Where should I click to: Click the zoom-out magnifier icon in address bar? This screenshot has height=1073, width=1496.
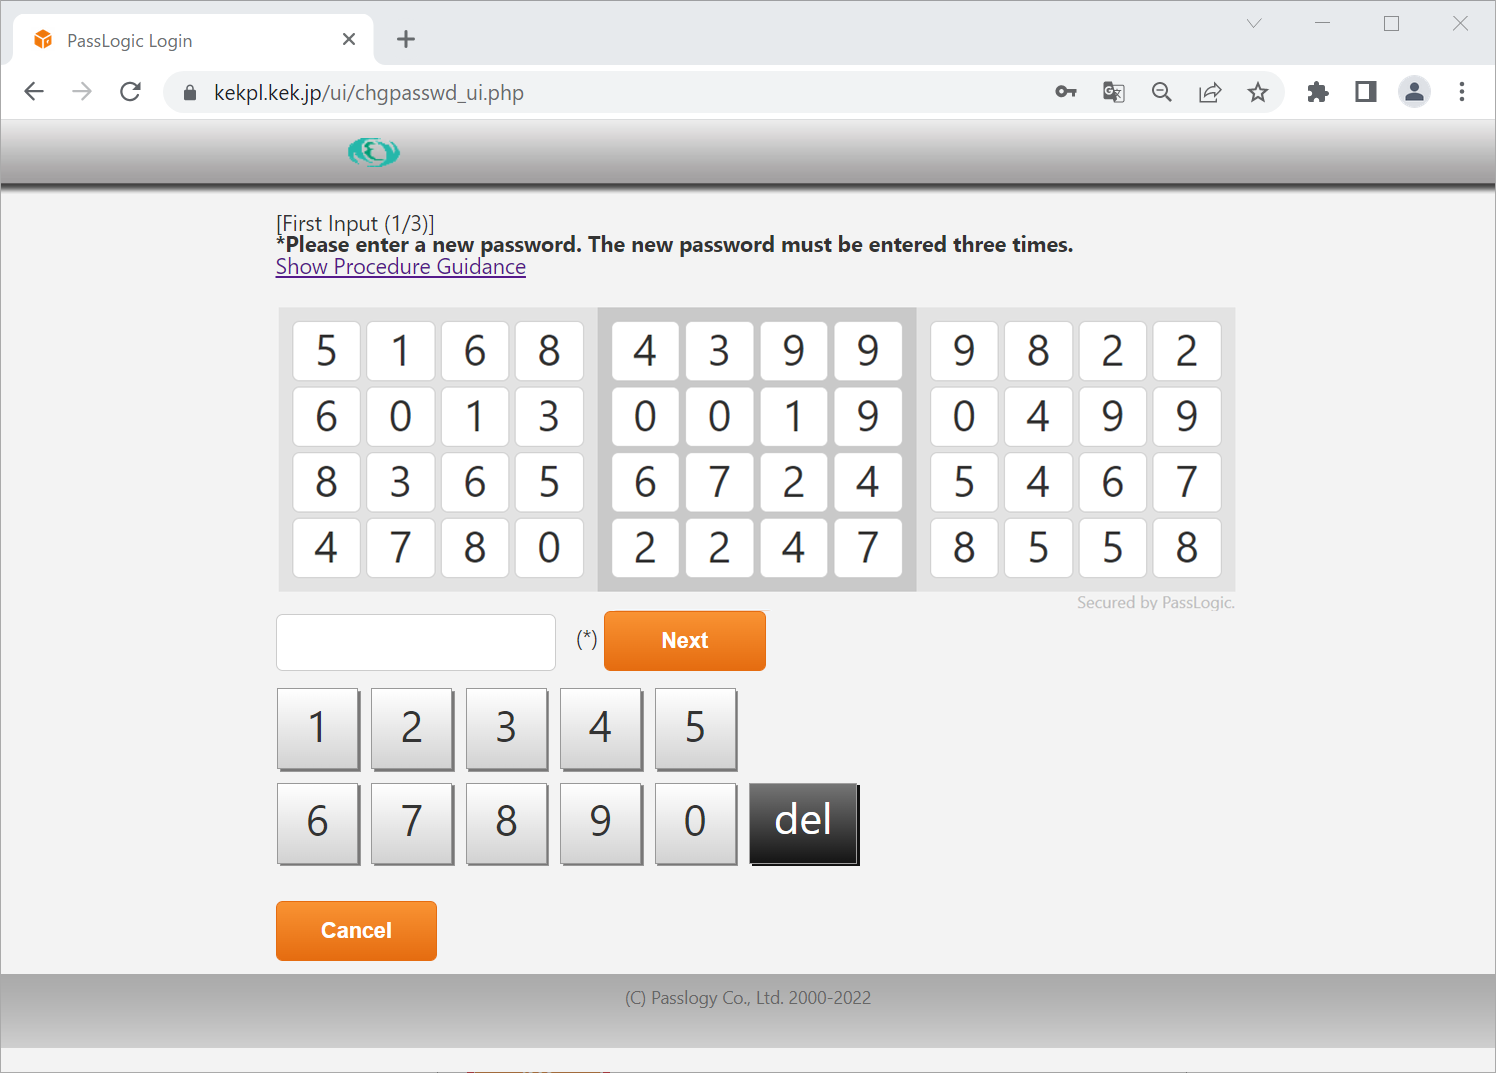coord(1161,91)
